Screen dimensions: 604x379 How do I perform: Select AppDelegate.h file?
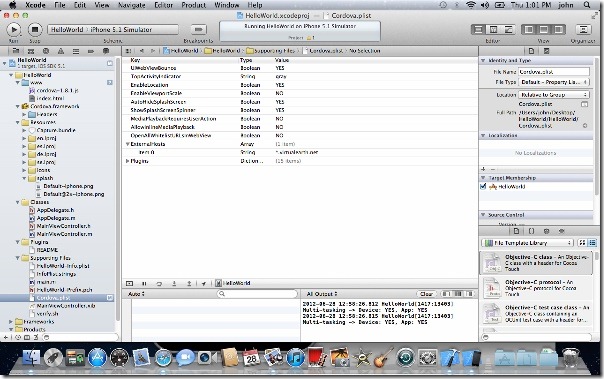(55, 210)
